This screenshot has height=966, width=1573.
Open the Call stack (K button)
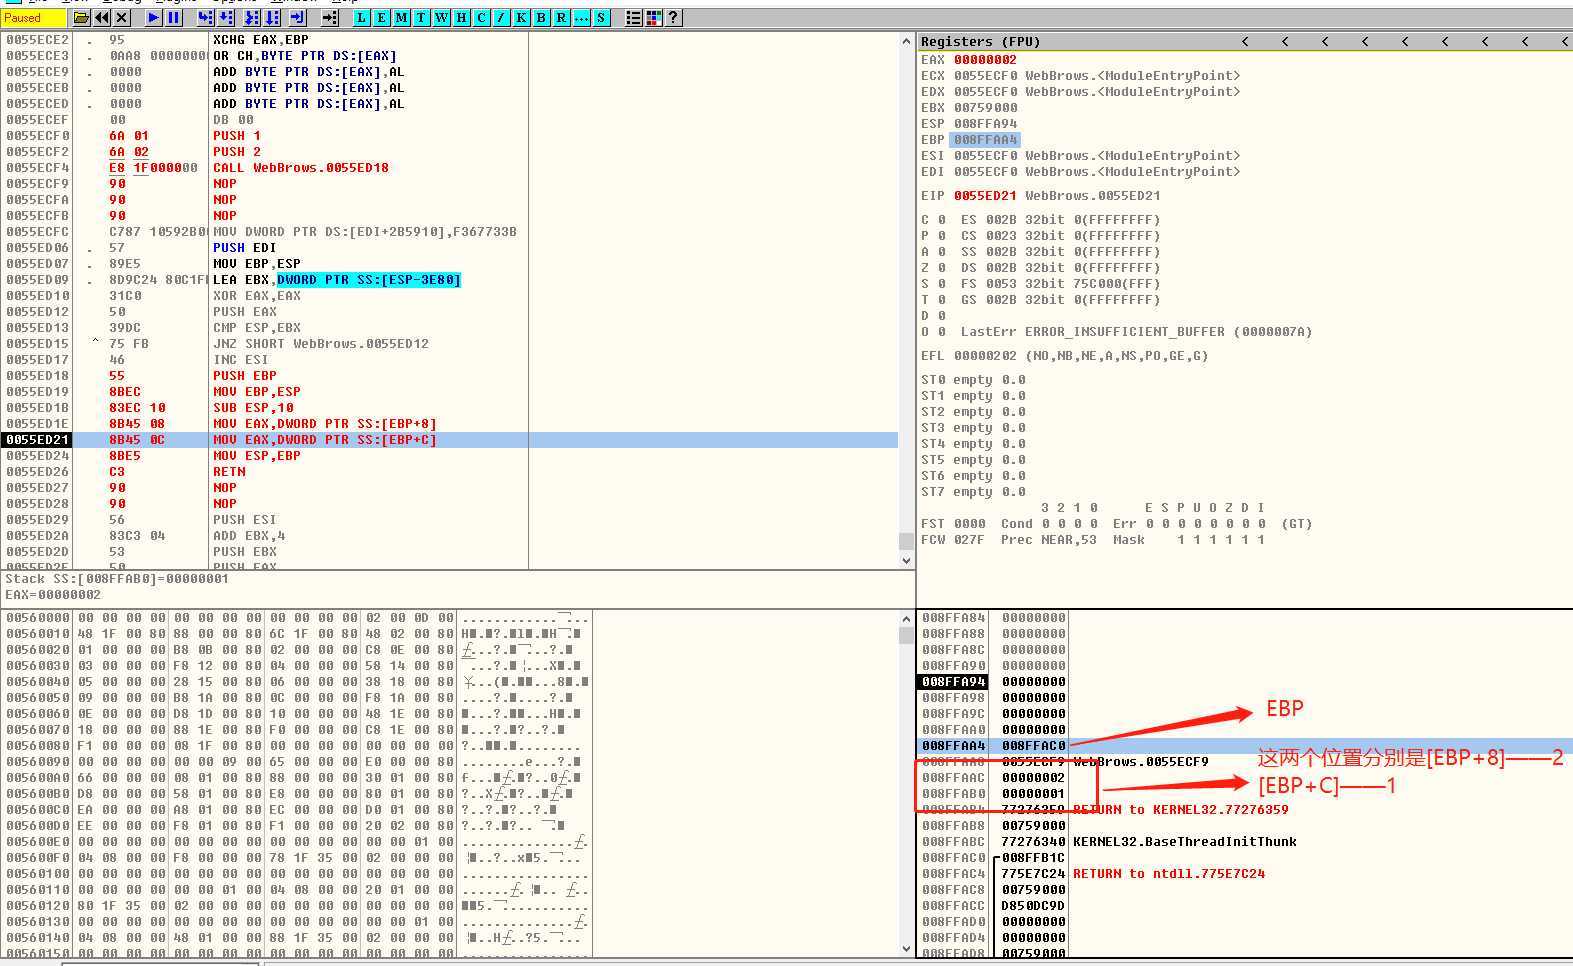point(521,17)
